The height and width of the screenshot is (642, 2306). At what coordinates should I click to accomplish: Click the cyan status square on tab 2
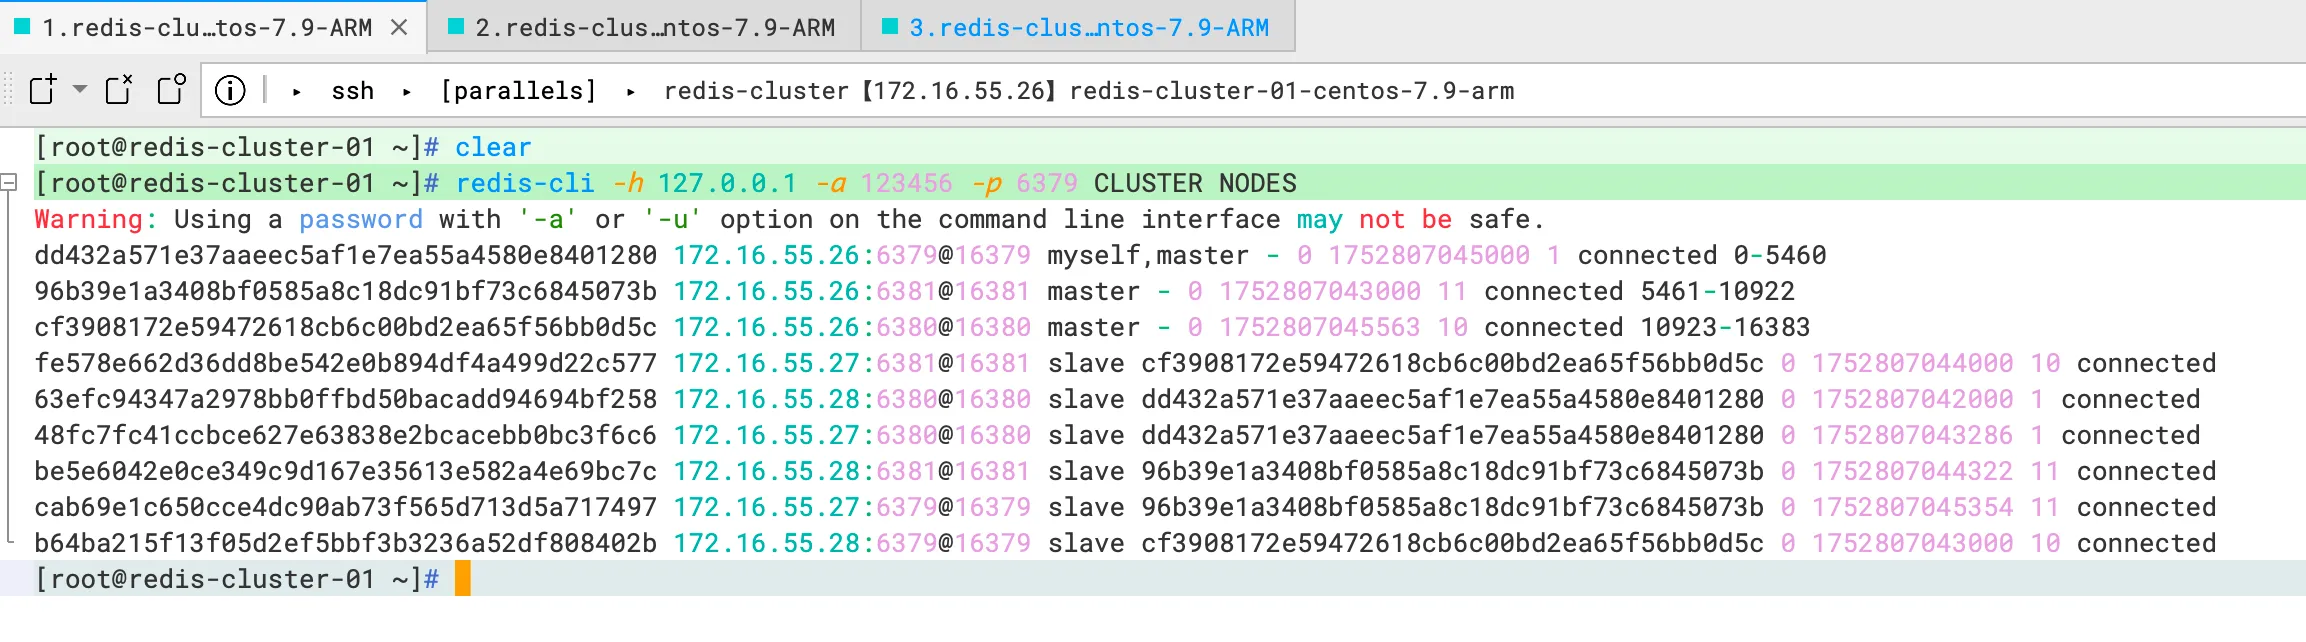point(456,26)
